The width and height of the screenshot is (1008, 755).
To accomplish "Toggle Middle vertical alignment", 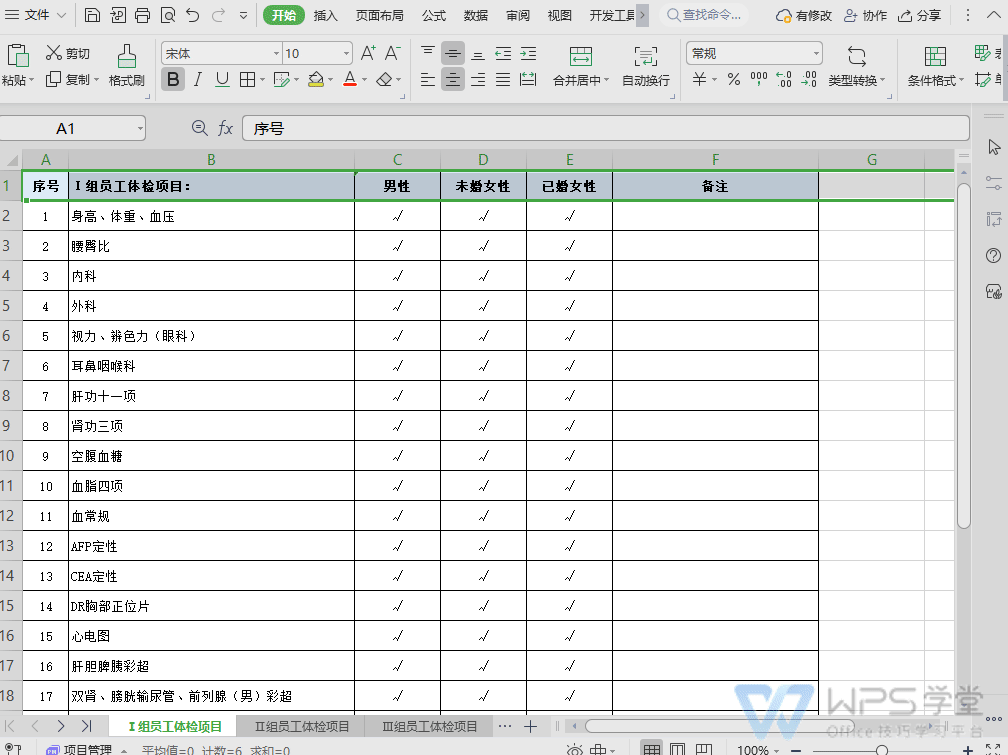I will (x=453, y=53).
